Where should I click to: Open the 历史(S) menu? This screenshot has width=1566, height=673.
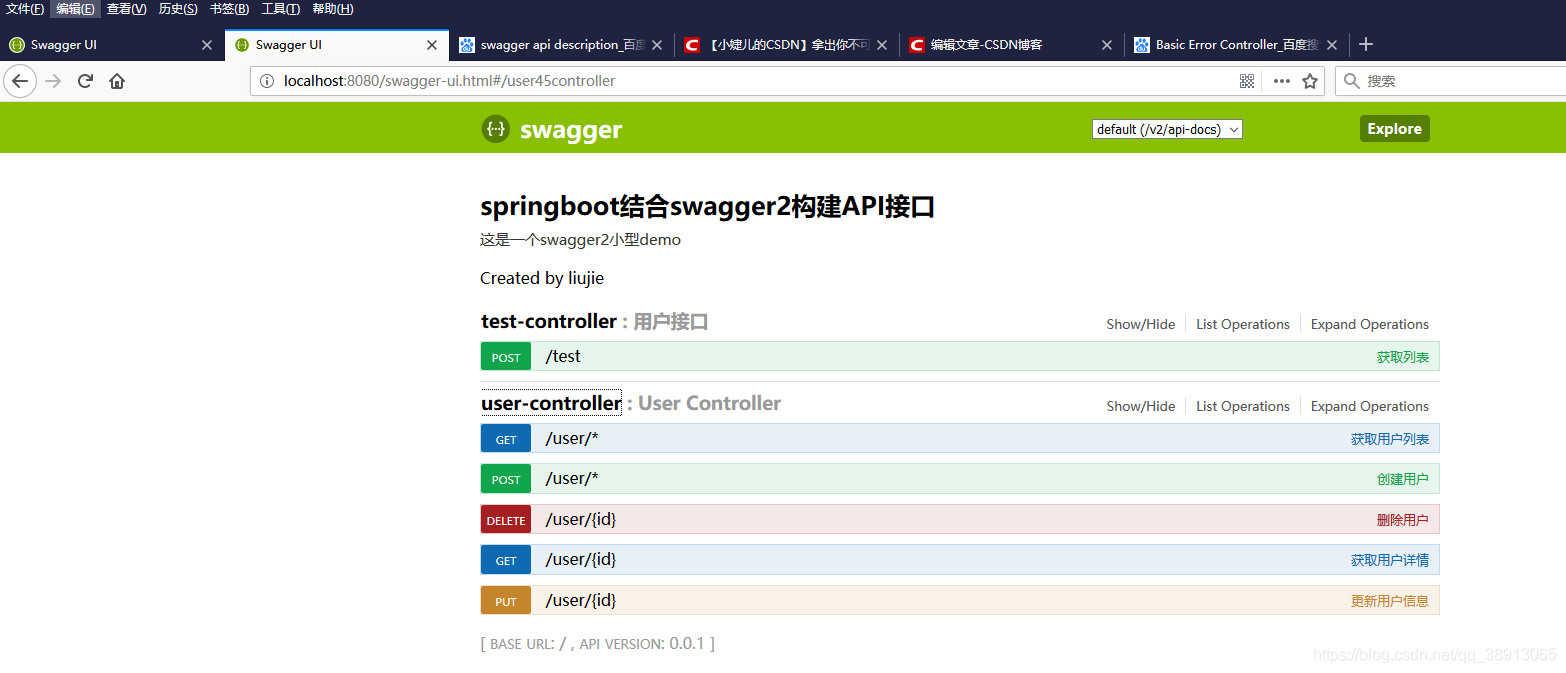pos(178,9)
